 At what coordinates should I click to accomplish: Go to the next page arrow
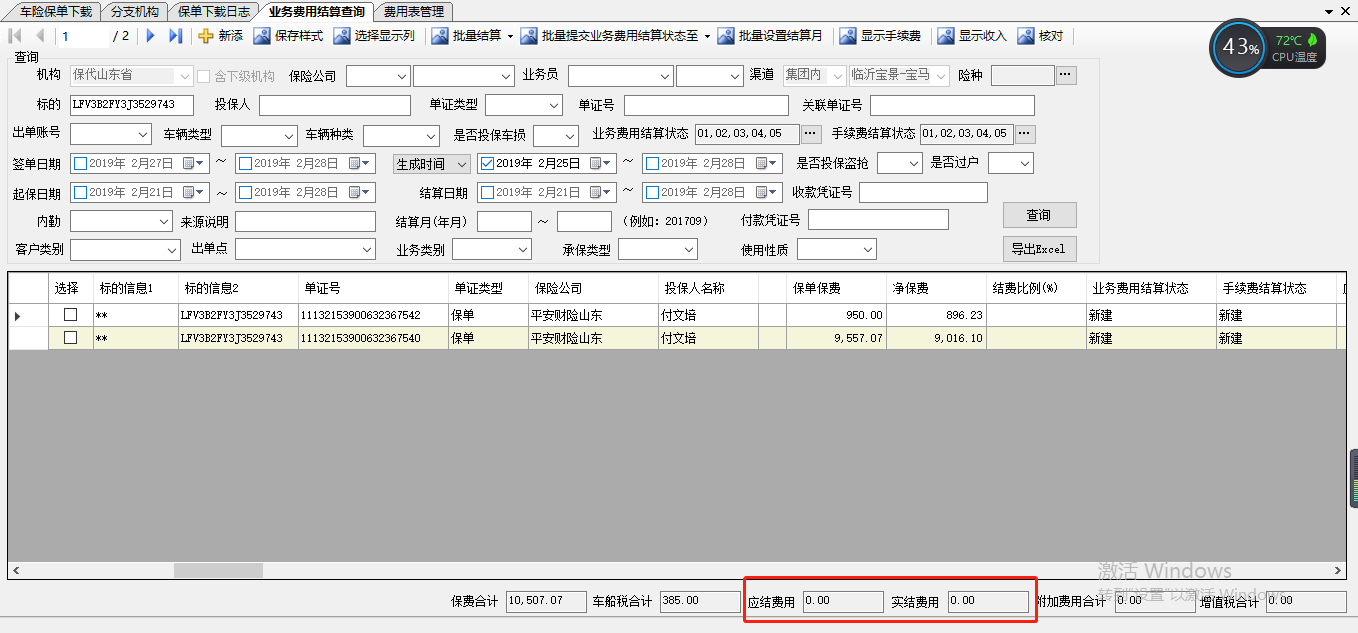[x=151, y=36]
